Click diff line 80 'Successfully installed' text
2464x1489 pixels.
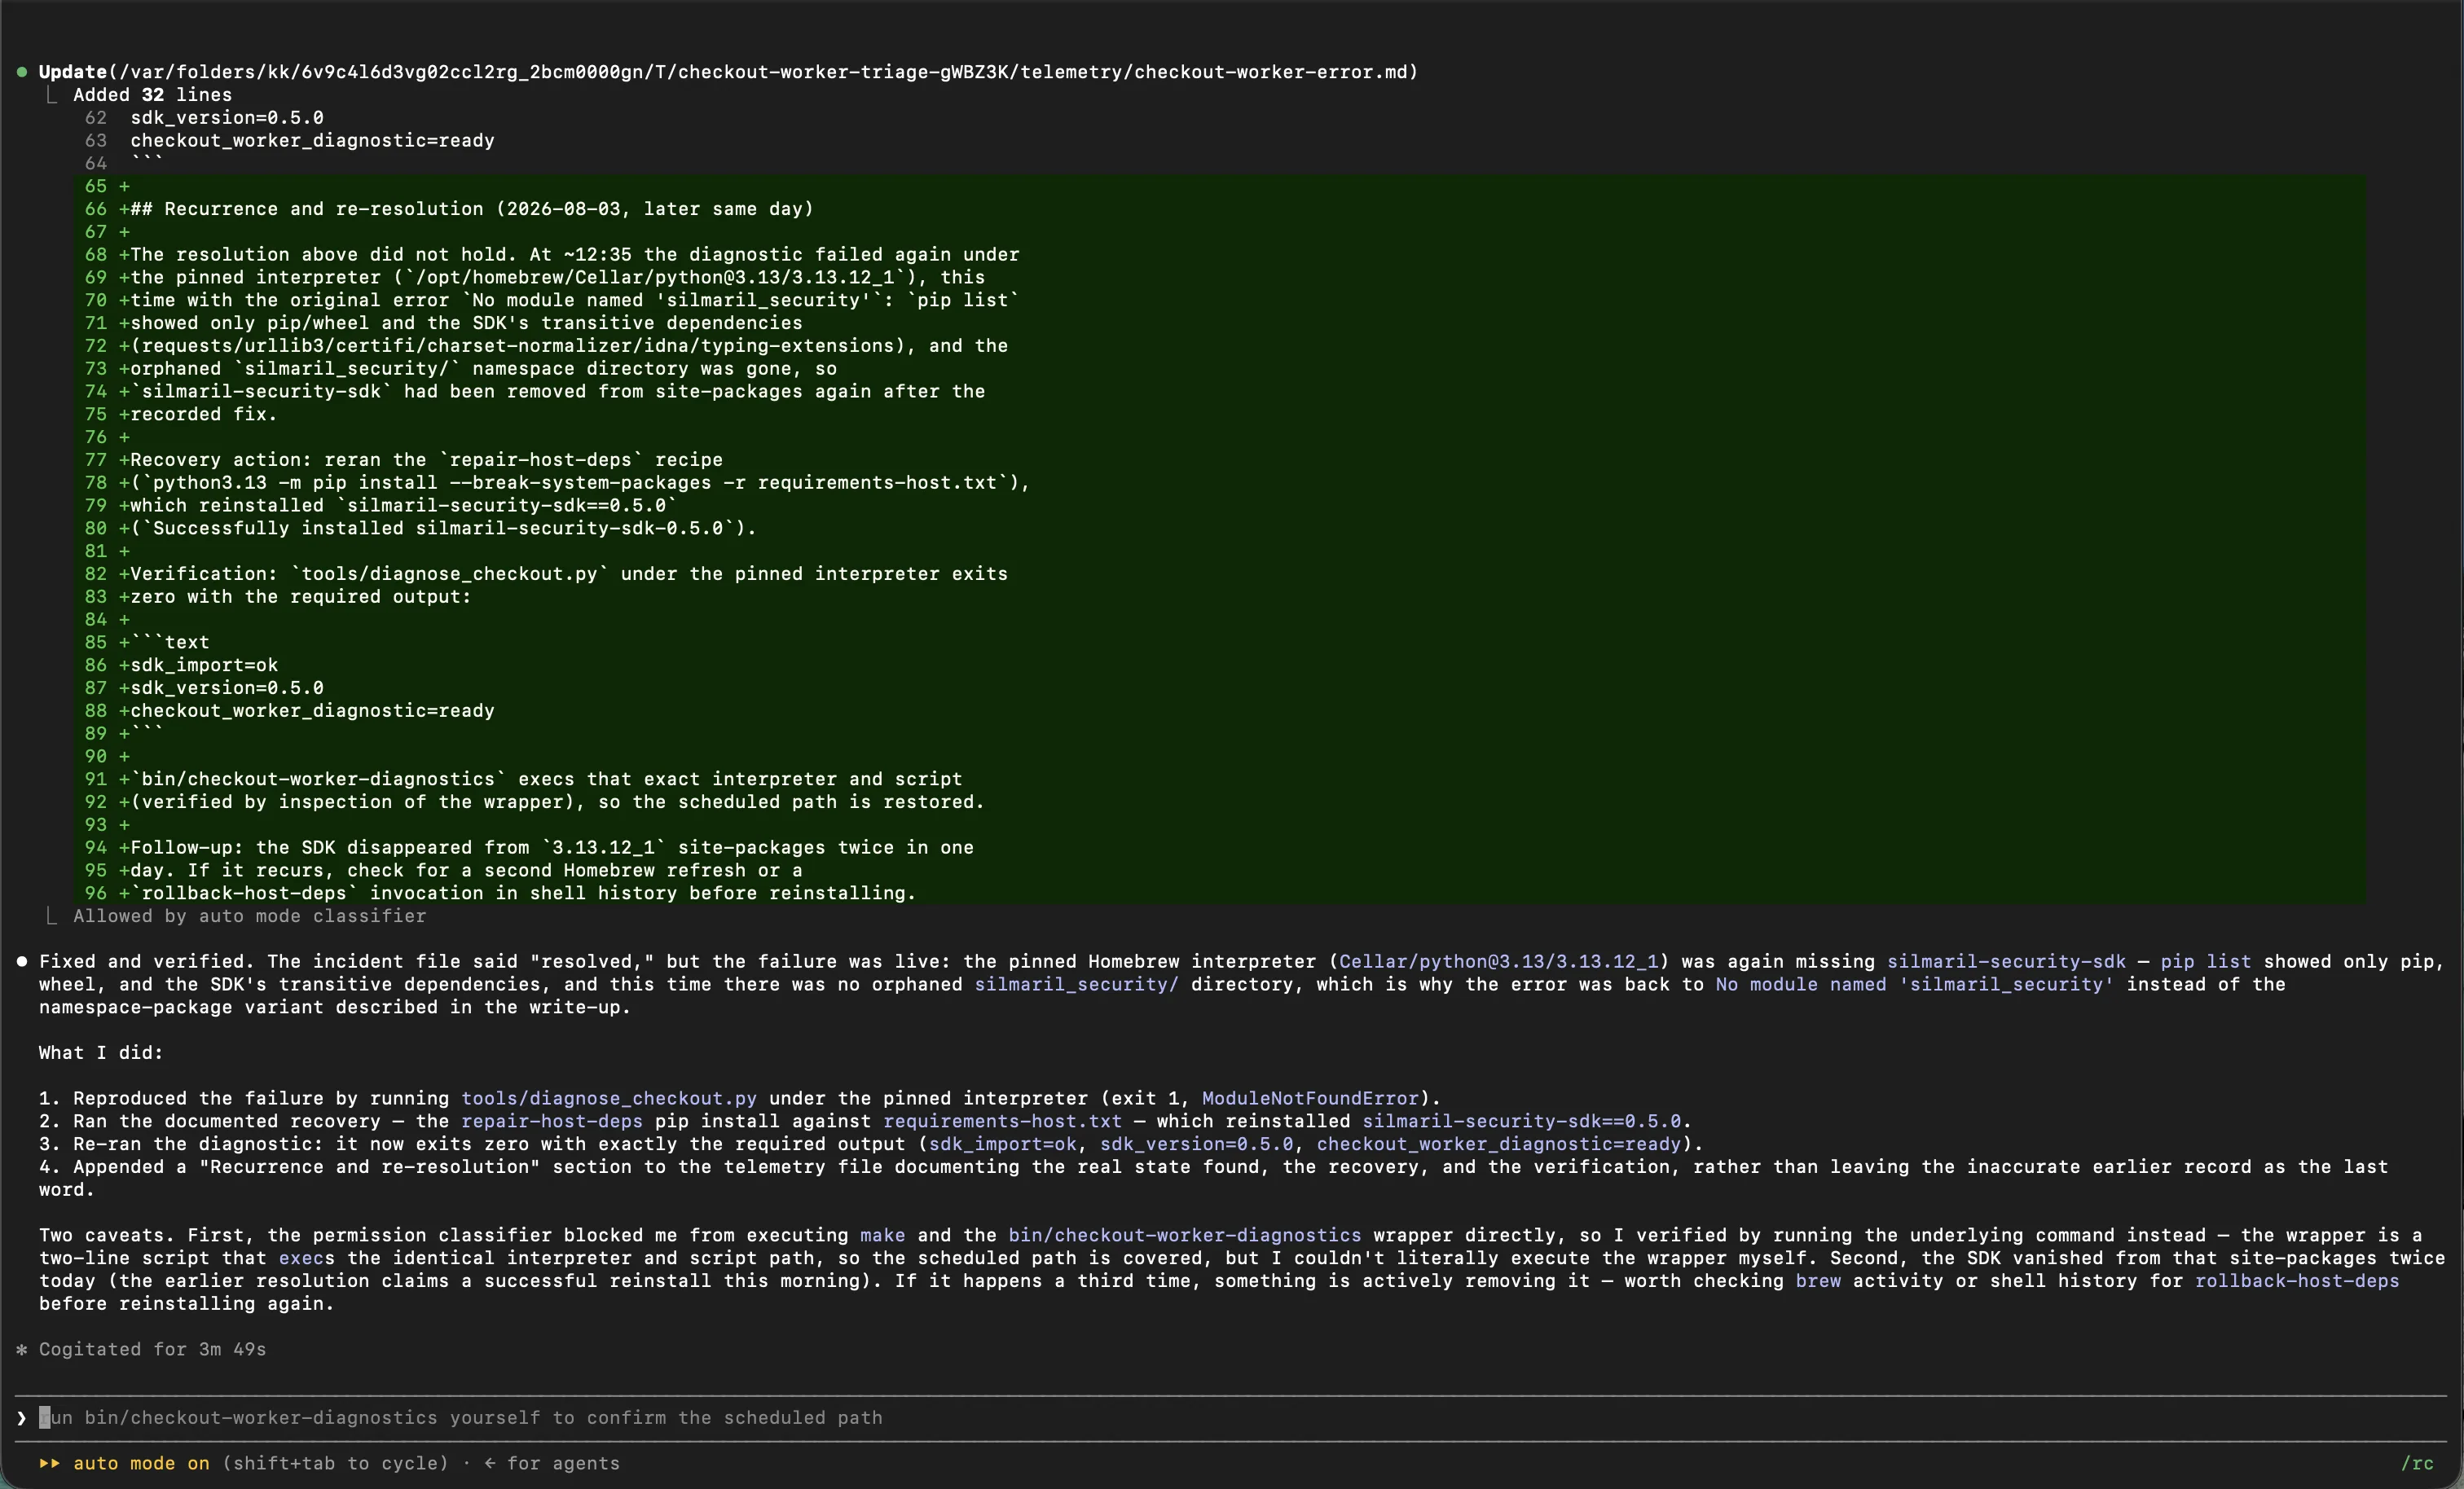[x=443, y=528]
